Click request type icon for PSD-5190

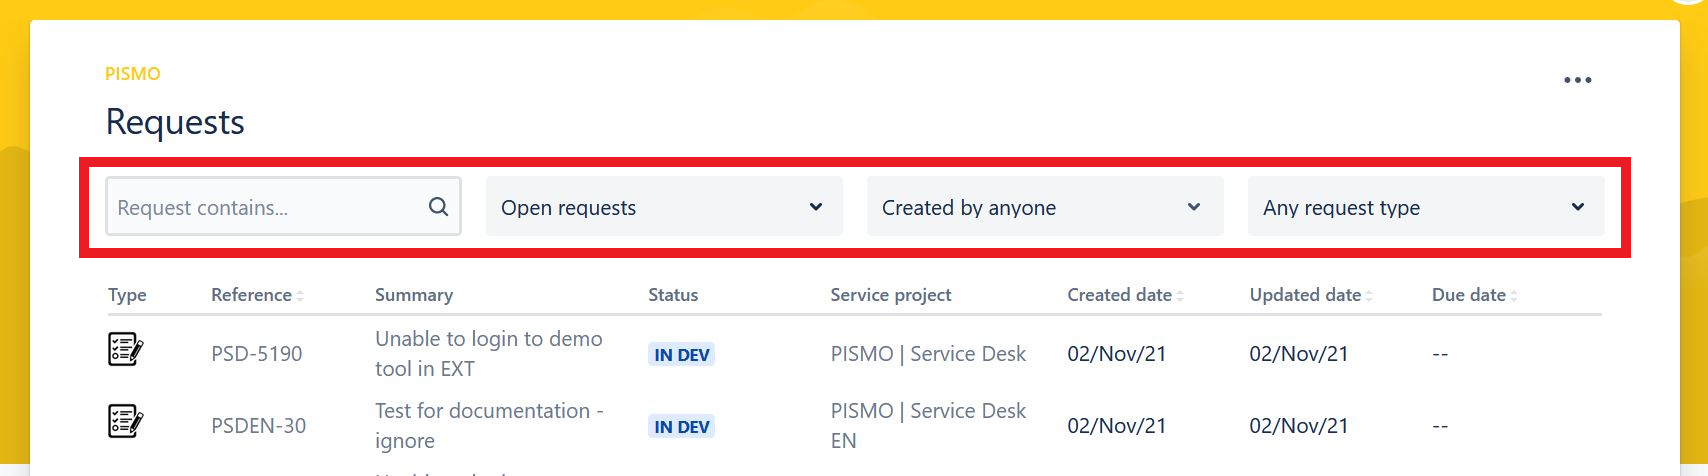click(126, 350)
